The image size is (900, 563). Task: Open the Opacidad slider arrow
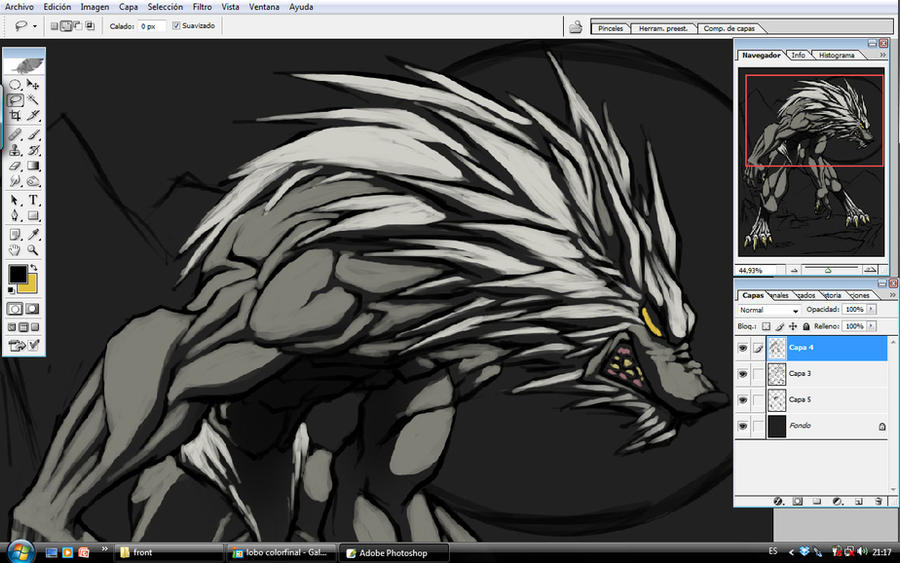(x=871, y=309)
